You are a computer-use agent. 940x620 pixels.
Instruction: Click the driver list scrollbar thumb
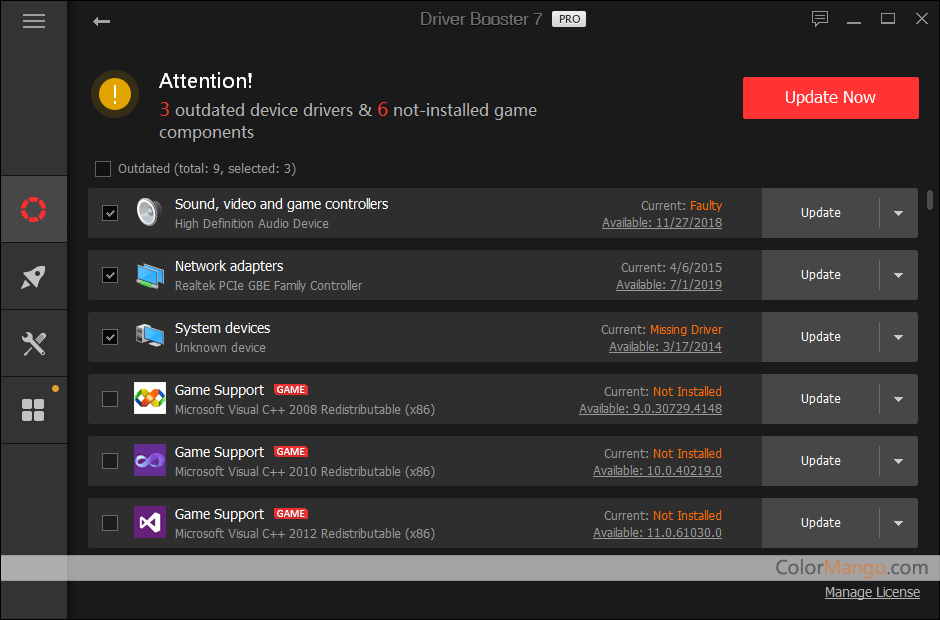click(930, 200)
